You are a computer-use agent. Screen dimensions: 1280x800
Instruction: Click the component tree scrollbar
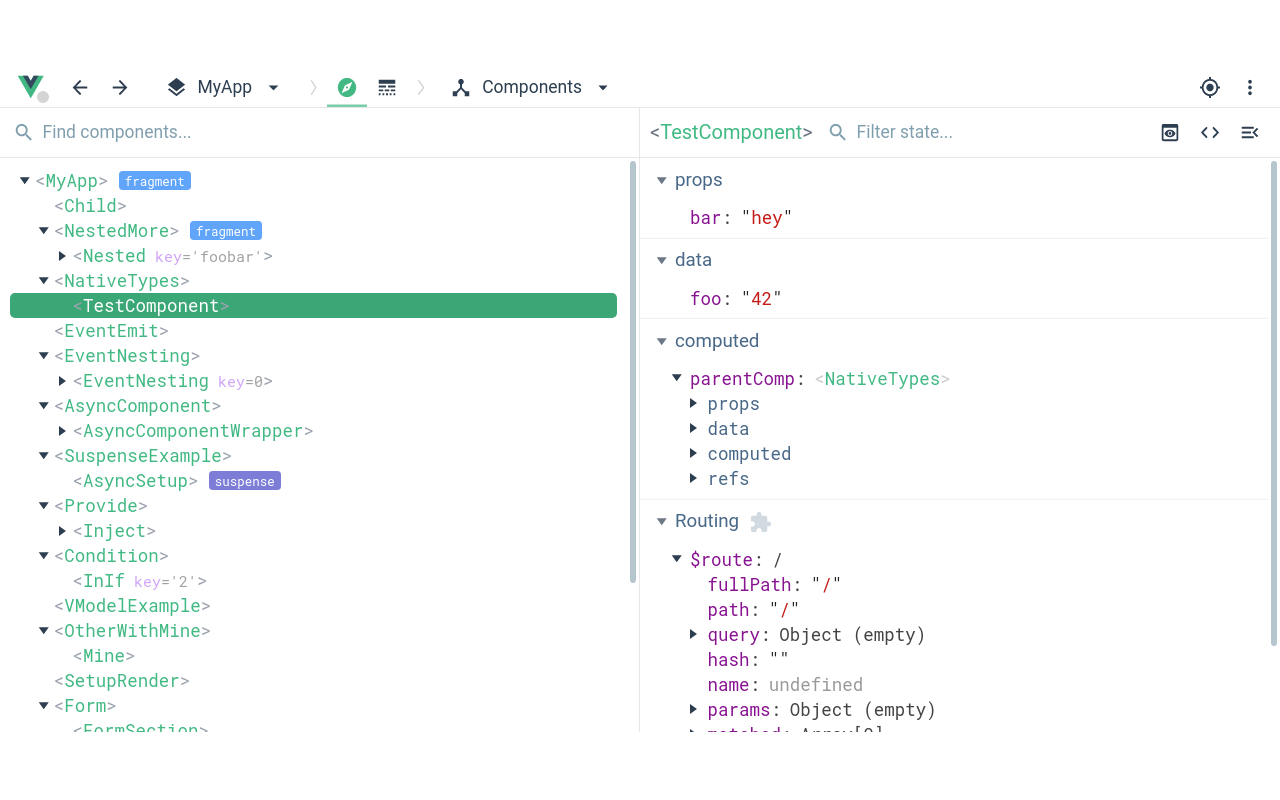(x=633, y=372)
